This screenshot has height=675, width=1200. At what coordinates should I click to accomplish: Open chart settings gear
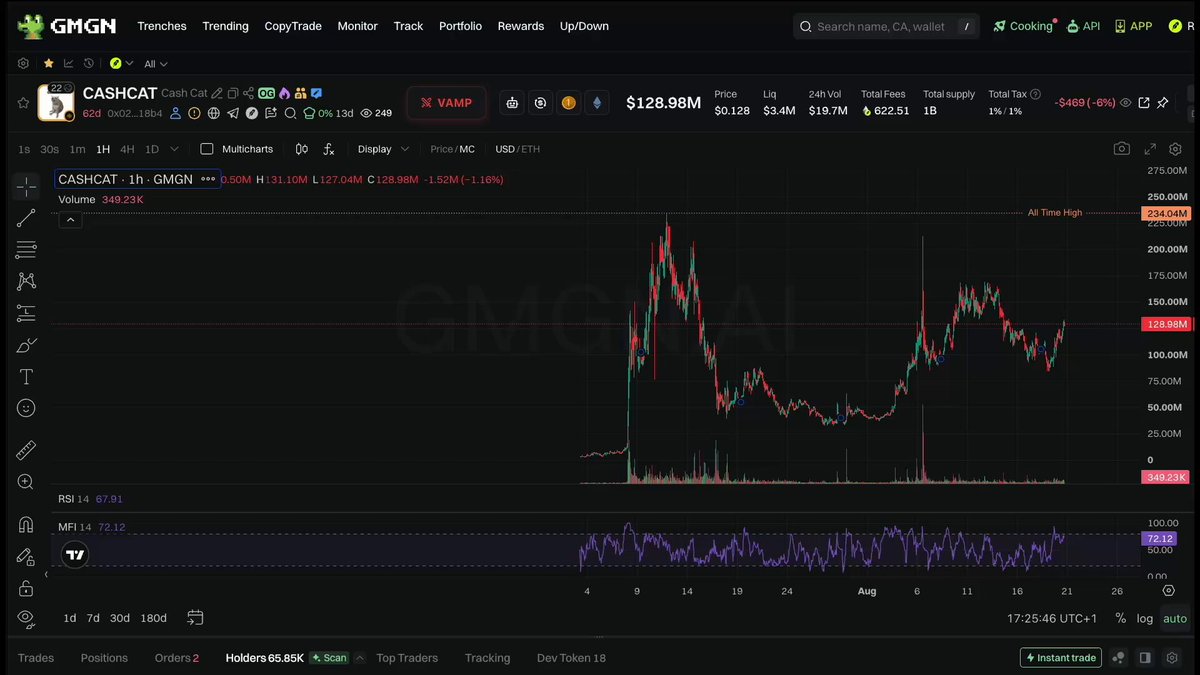(1175, 149)
